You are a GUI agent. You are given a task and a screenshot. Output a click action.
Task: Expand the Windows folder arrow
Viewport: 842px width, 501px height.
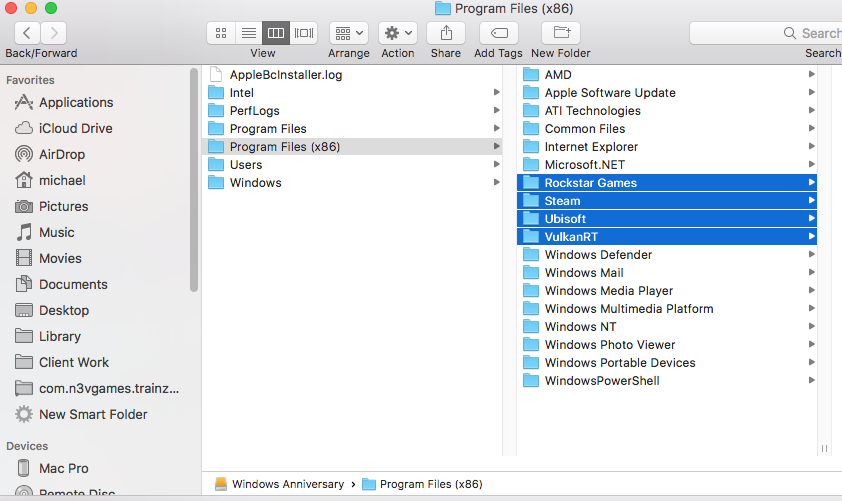tap(497, 182)
